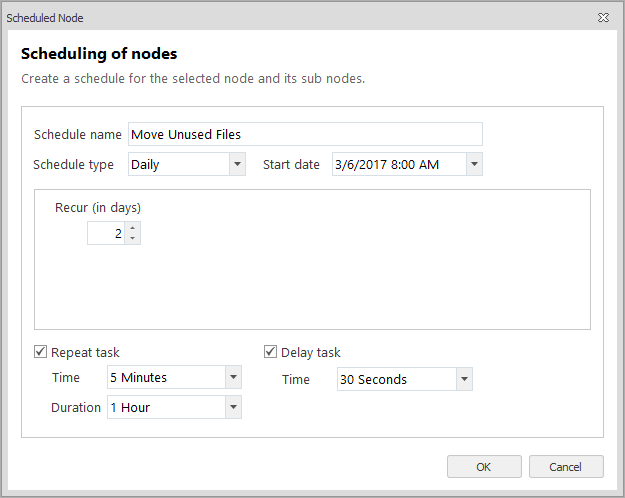
Task: Decrease Recur days with down arrow
Action: (133, 238)
